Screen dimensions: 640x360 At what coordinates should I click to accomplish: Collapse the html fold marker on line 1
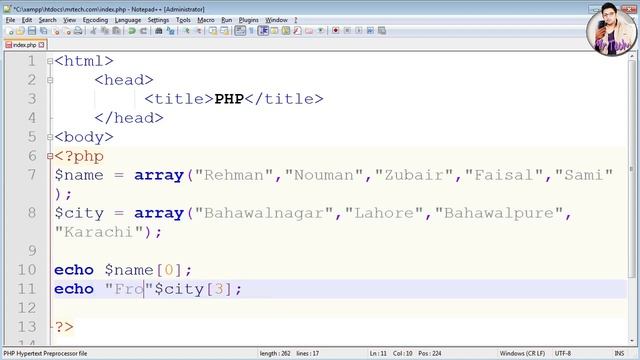(x=50, y=61)
